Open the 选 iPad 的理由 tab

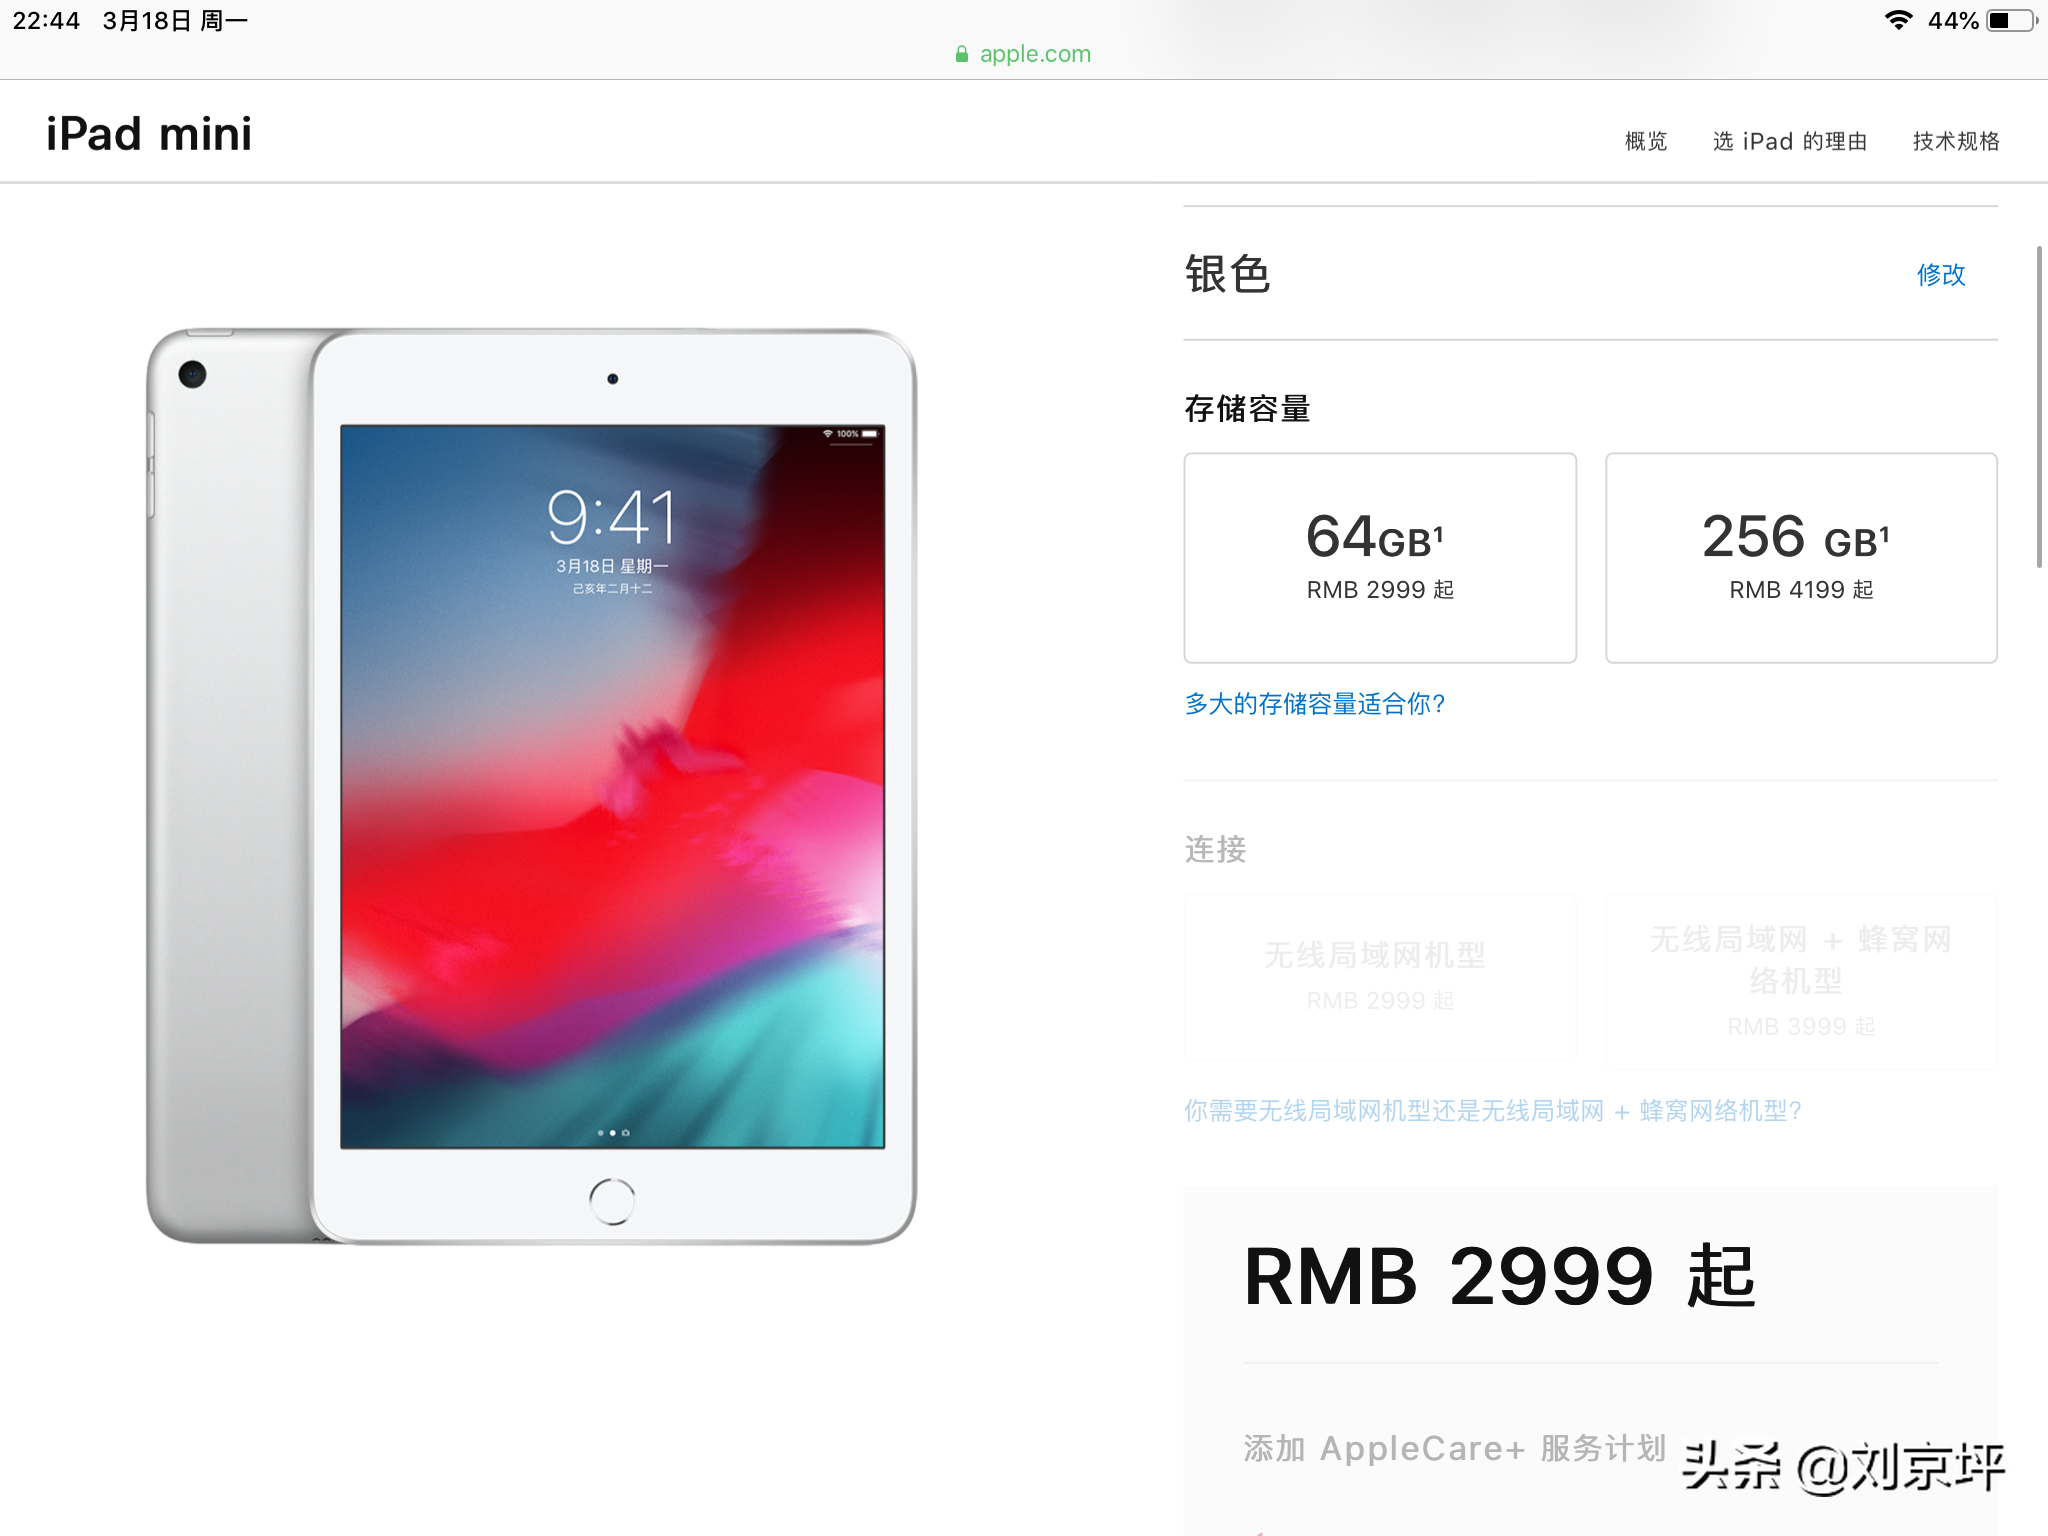[x=1790, y=141]
